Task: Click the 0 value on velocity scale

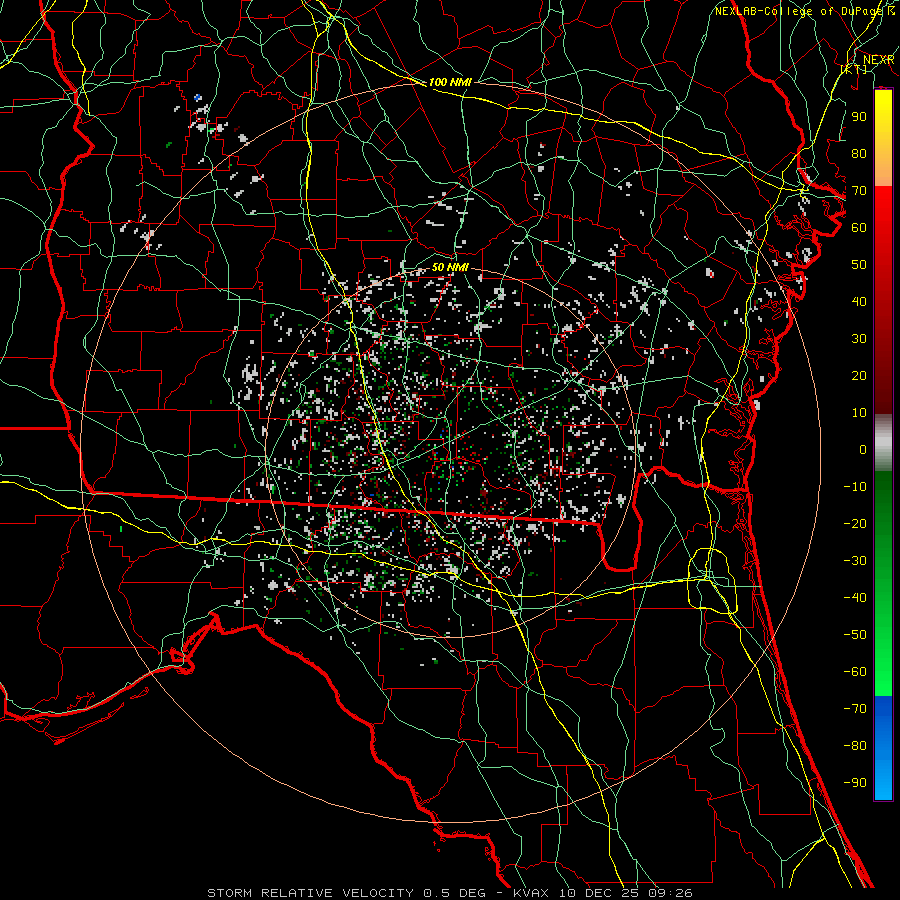Action: click(x=863, y=449)
